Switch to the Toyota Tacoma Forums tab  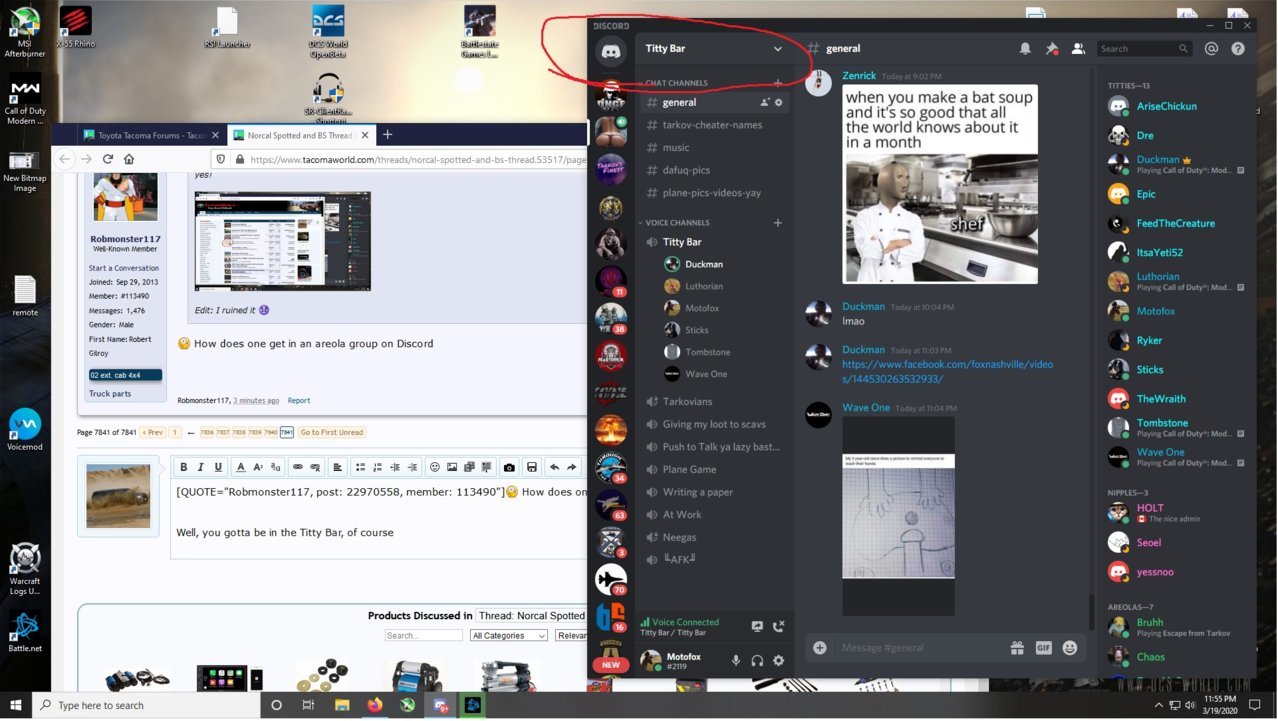point(151,135)
